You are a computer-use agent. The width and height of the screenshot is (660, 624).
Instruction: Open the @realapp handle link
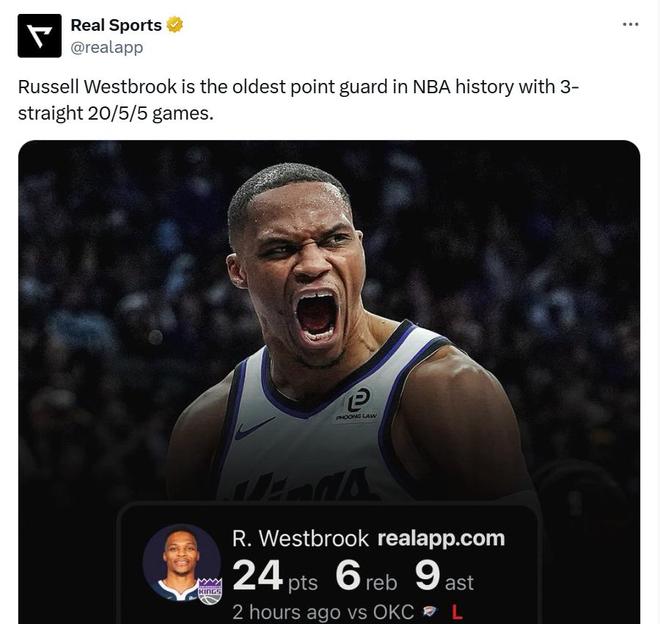coord(107,47)
